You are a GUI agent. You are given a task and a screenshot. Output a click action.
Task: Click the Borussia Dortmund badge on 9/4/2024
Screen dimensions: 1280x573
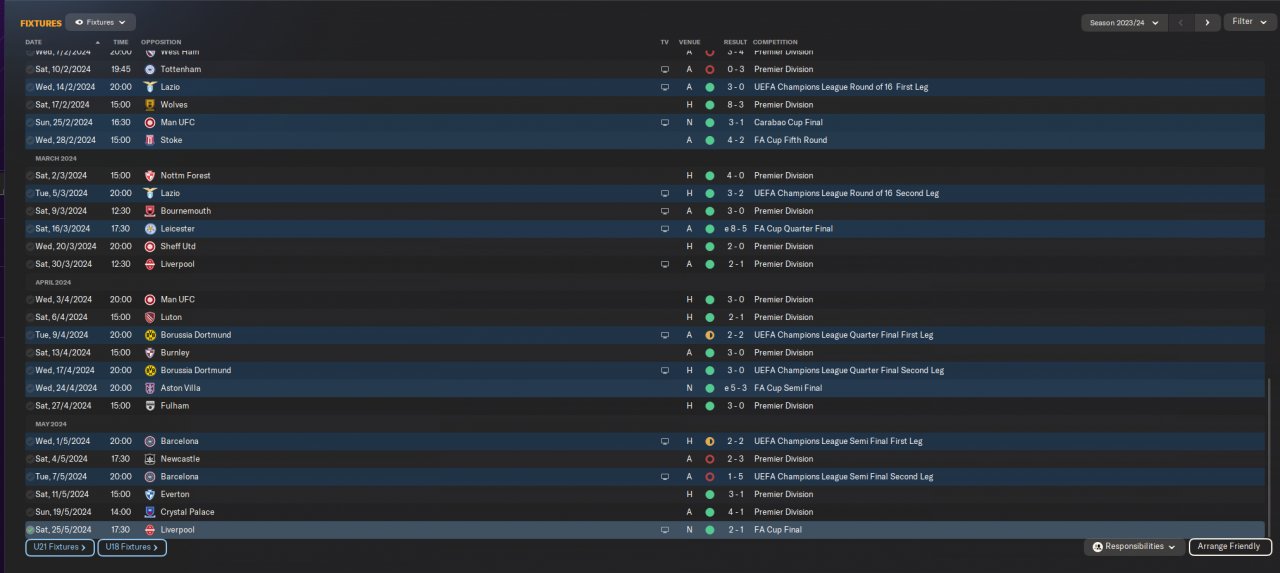(150, 335)
